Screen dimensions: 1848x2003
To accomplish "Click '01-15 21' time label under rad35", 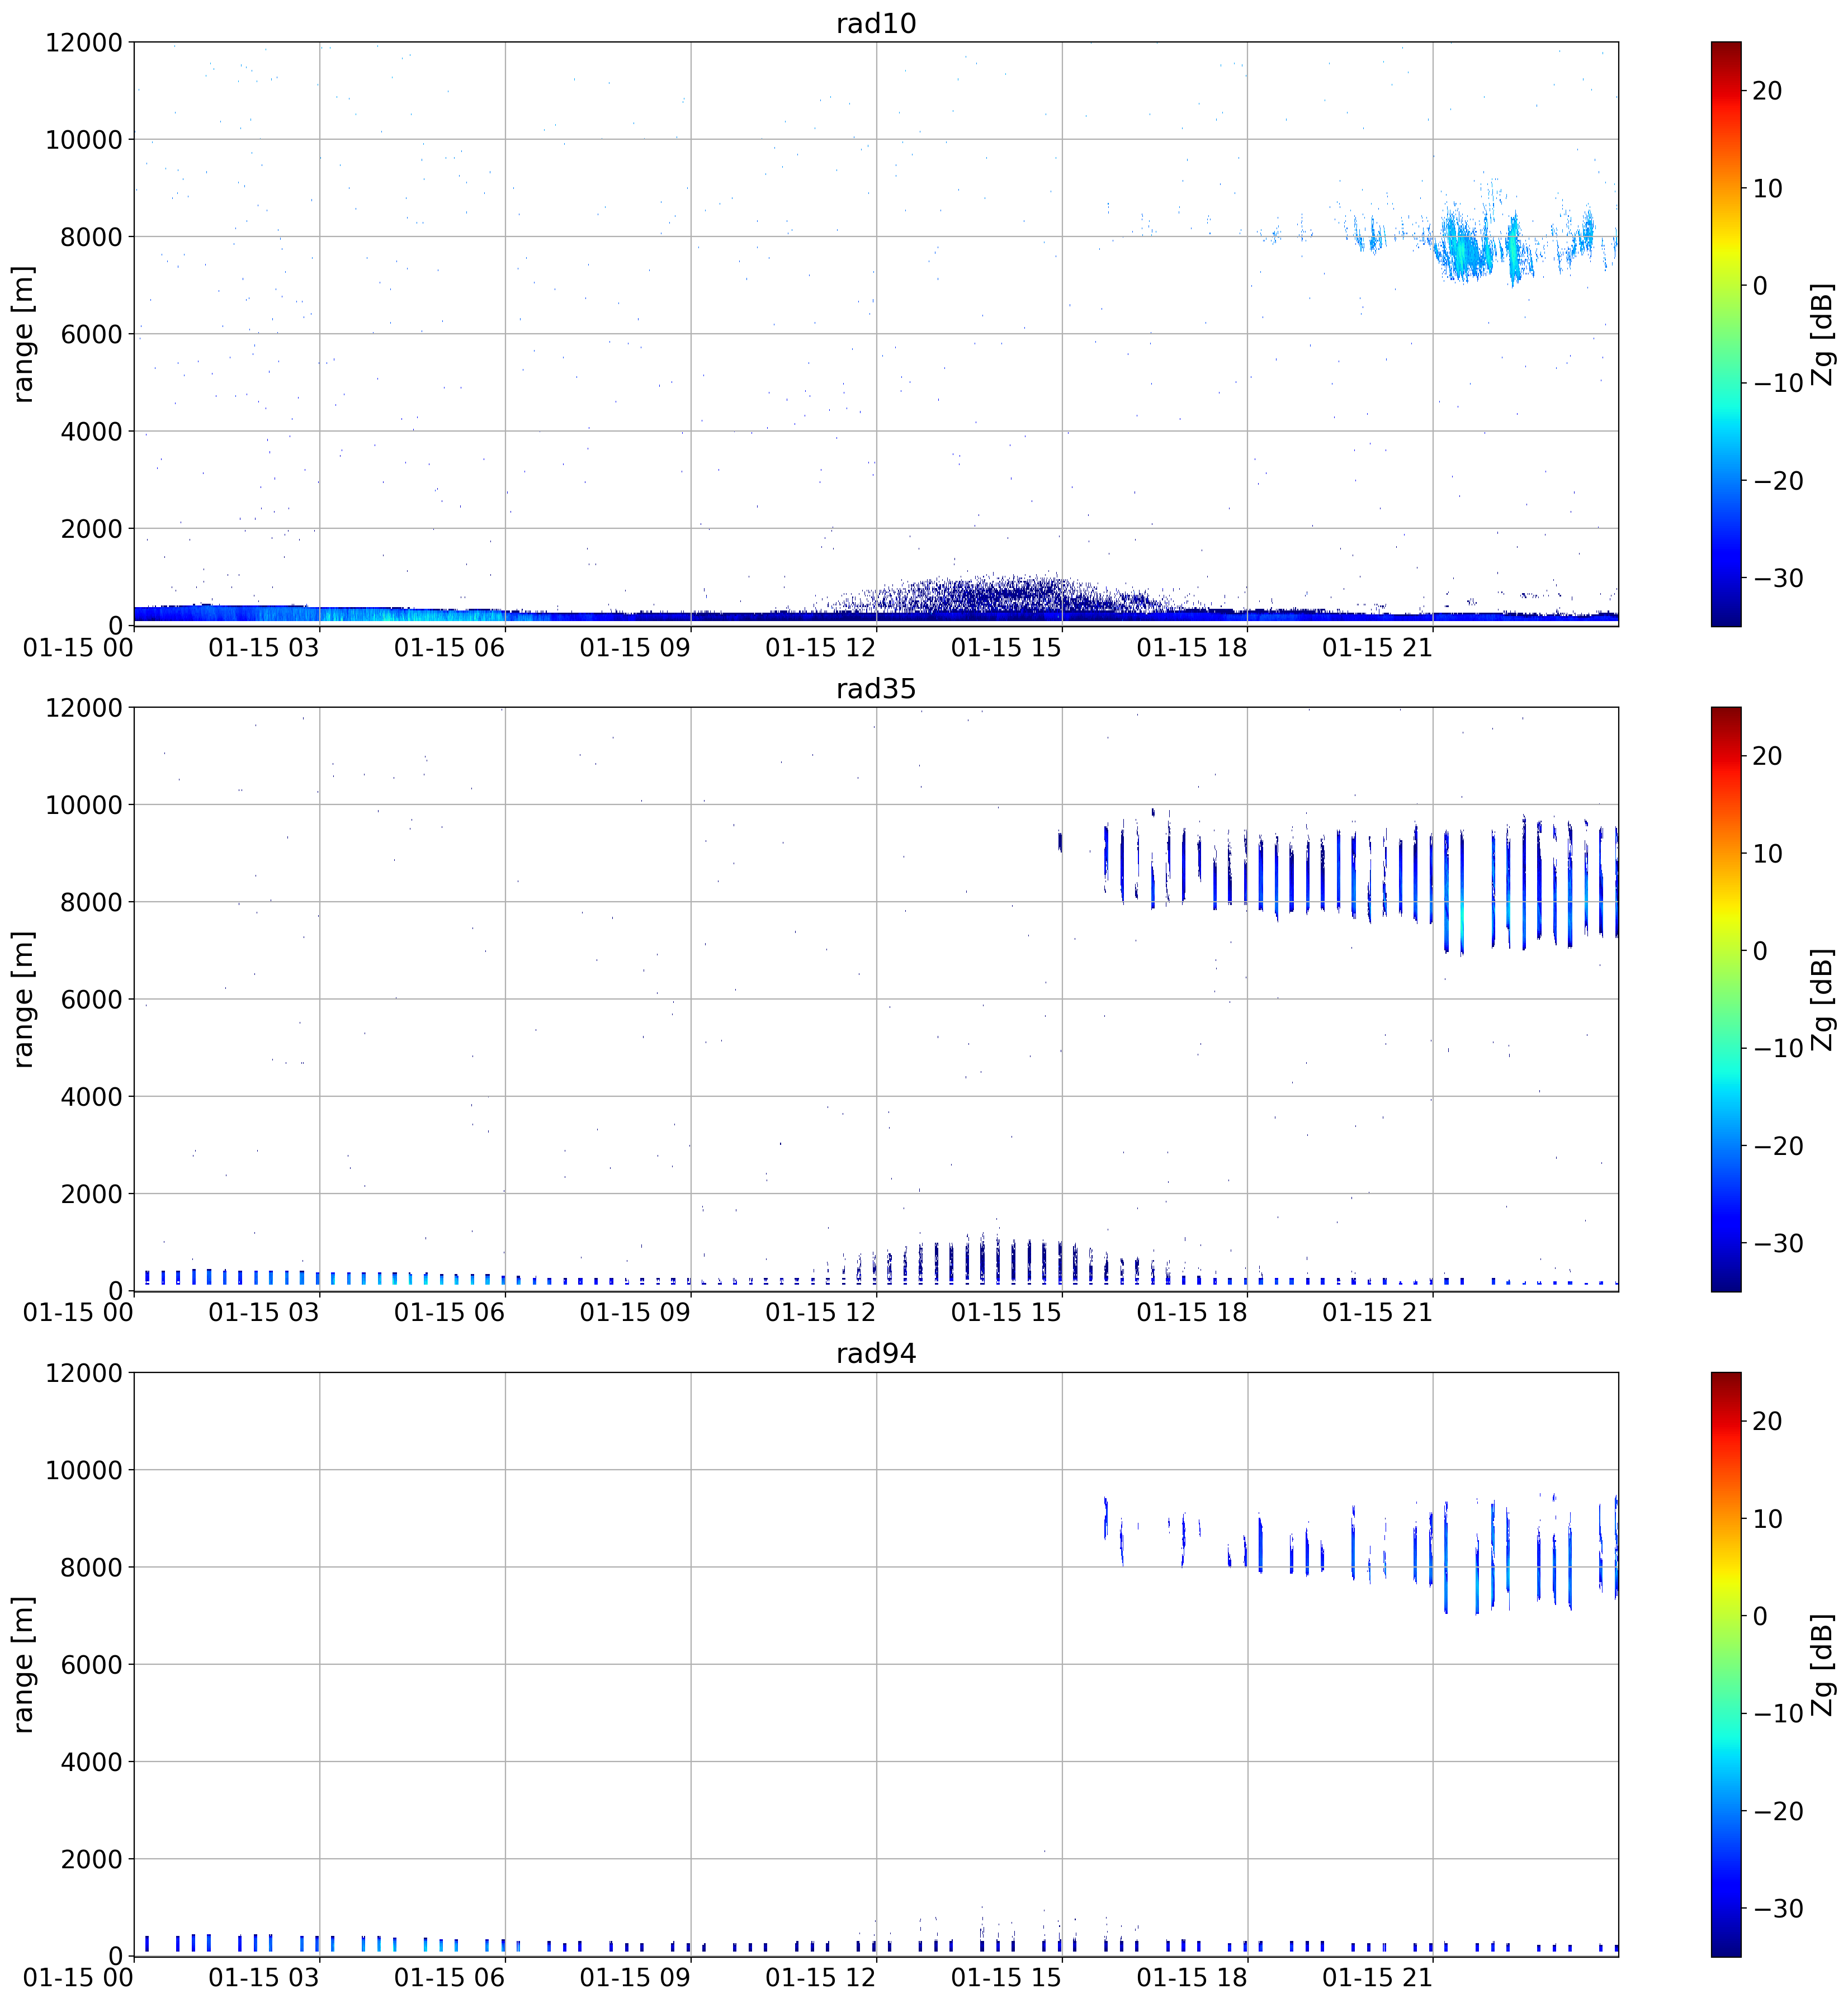I will click(1378, 1312).
